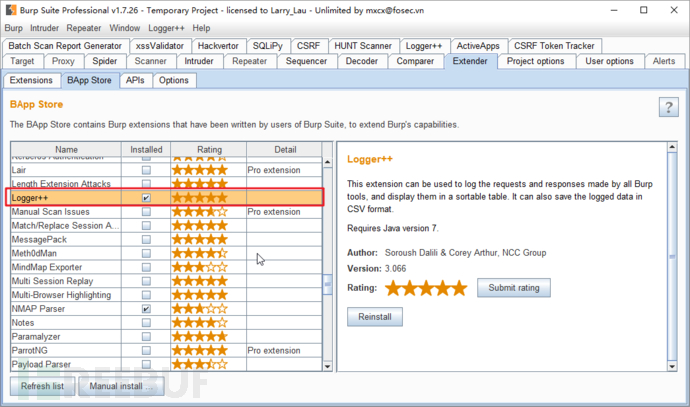690x407 pixels.
Task: Click the MindMap Exporter star rating
Action: (200, 267)
